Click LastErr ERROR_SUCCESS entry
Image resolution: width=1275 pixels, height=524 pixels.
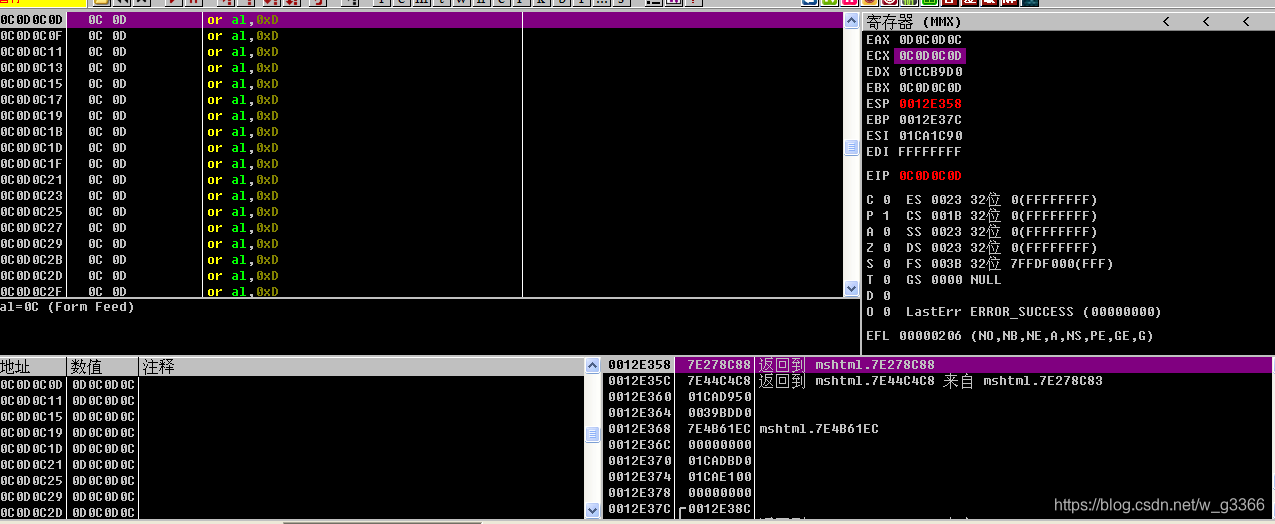1034,312
